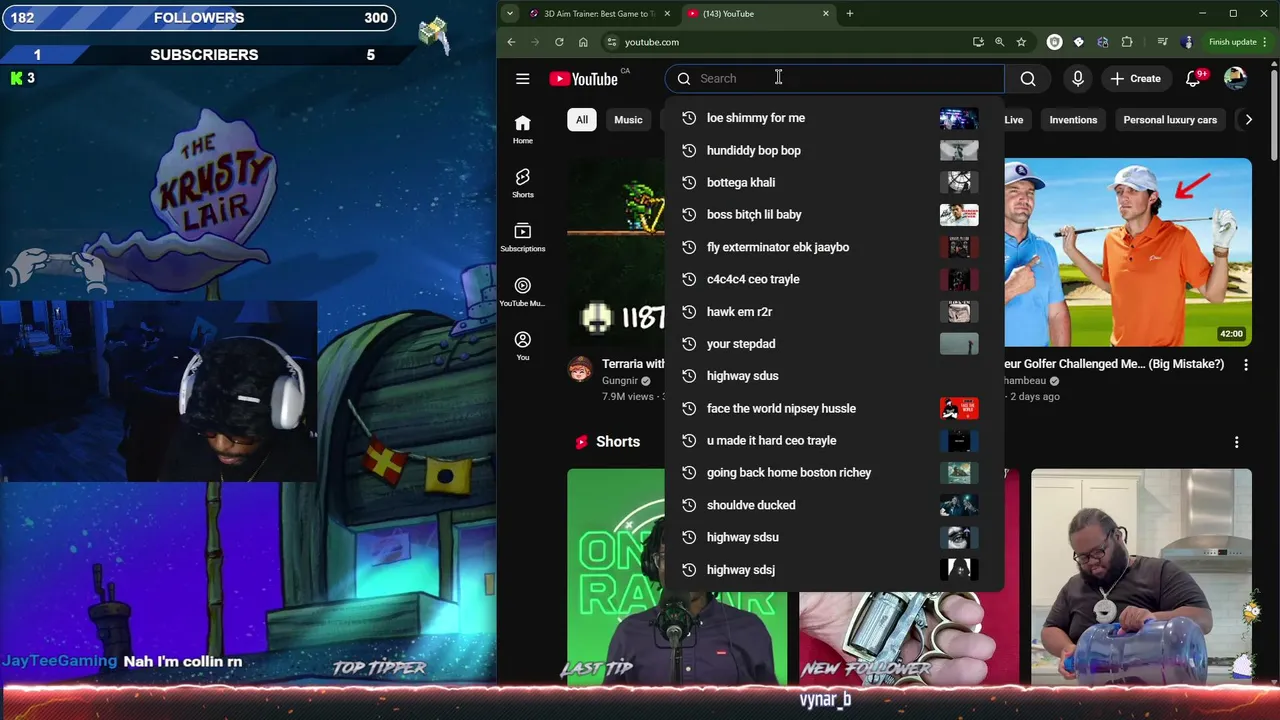This screenshot has width=1280, height=720.
Task: Select suggestion 'hundiddy bop bop'
Action: click(833, 150)
